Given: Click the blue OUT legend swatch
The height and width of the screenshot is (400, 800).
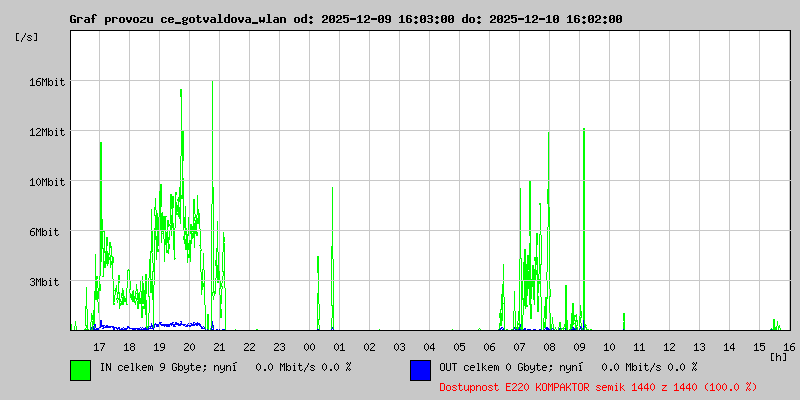Looking at the screenshot, I should [420, 370].
